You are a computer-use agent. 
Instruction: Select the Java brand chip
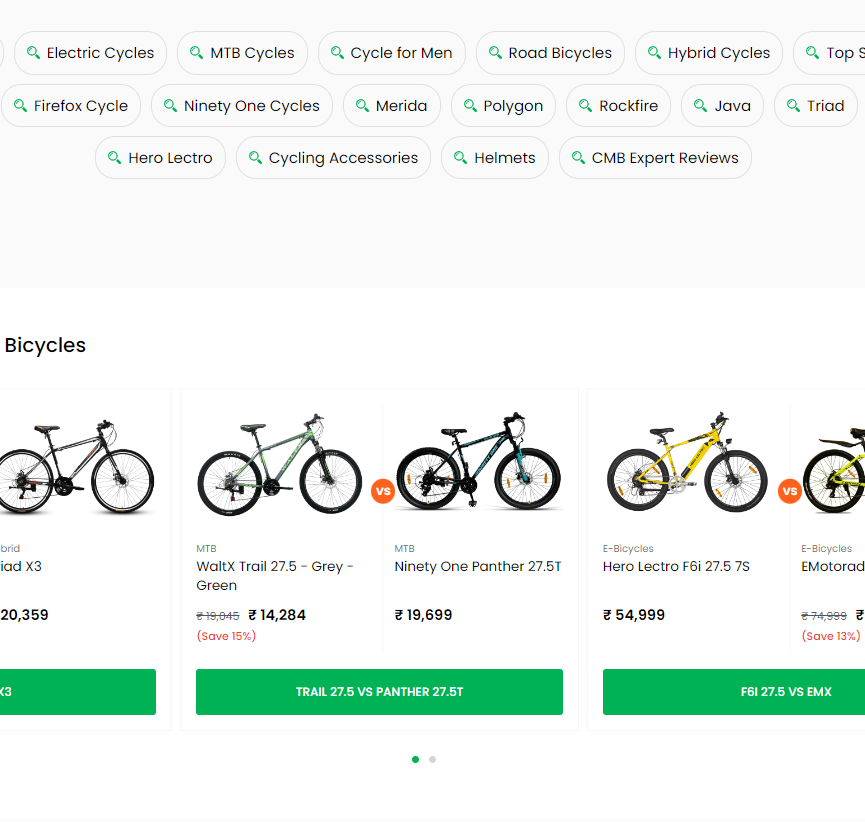[722, 105]
